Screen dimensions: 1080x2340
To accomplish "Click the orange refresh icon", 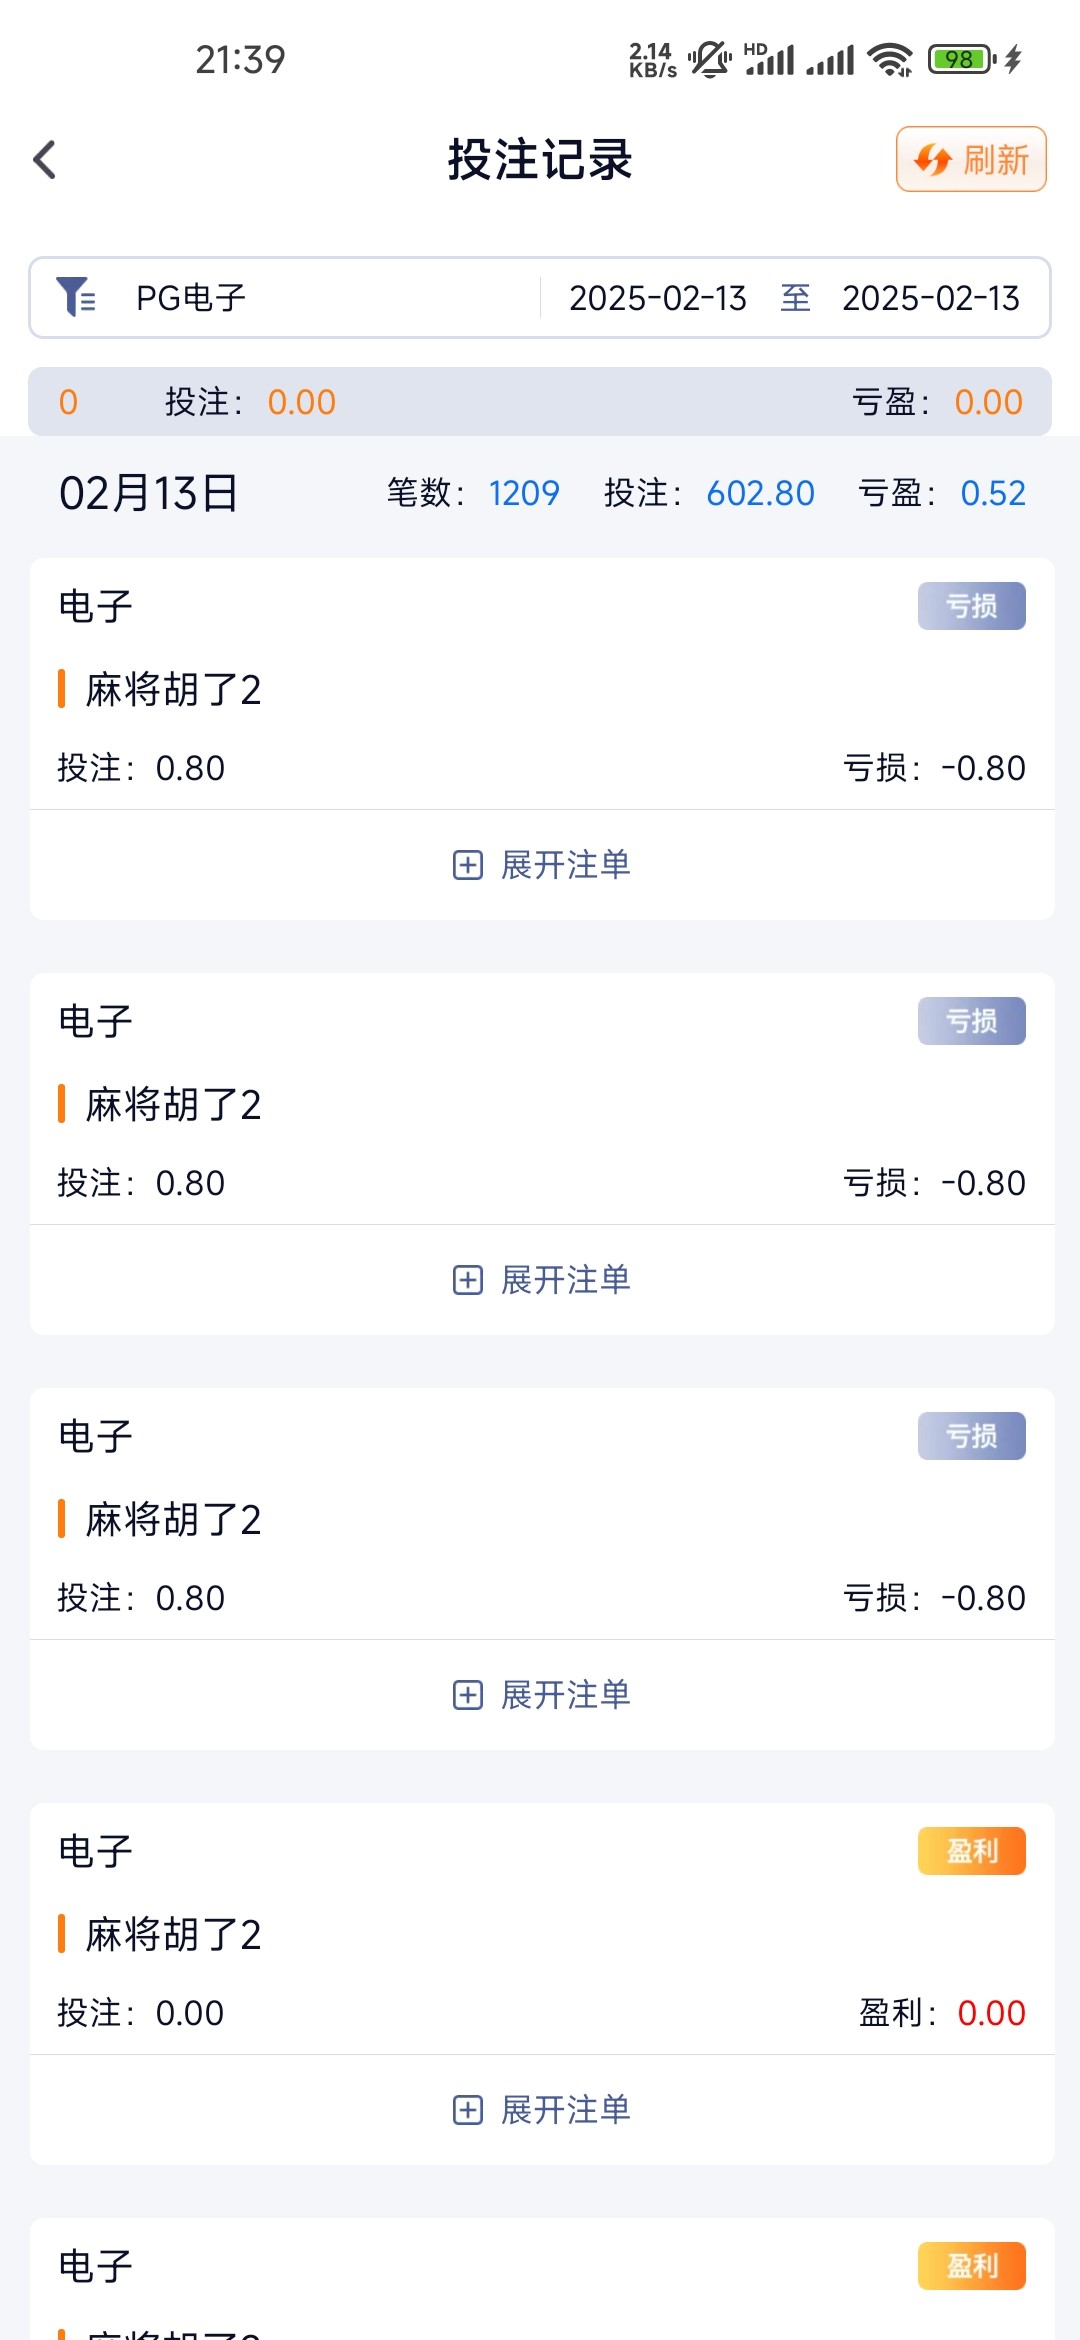I will (932, 160).
